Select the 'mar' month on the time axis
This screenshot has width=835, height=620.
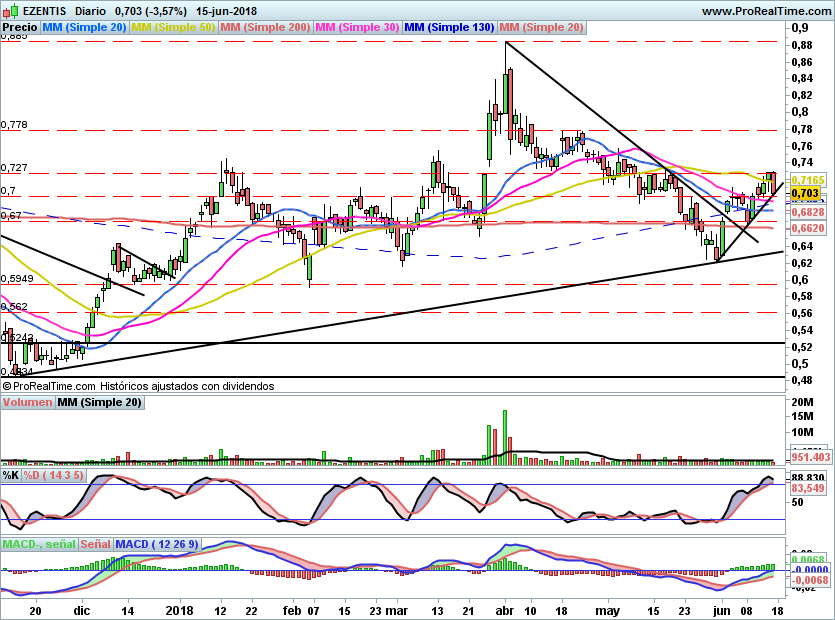(397, 610)
